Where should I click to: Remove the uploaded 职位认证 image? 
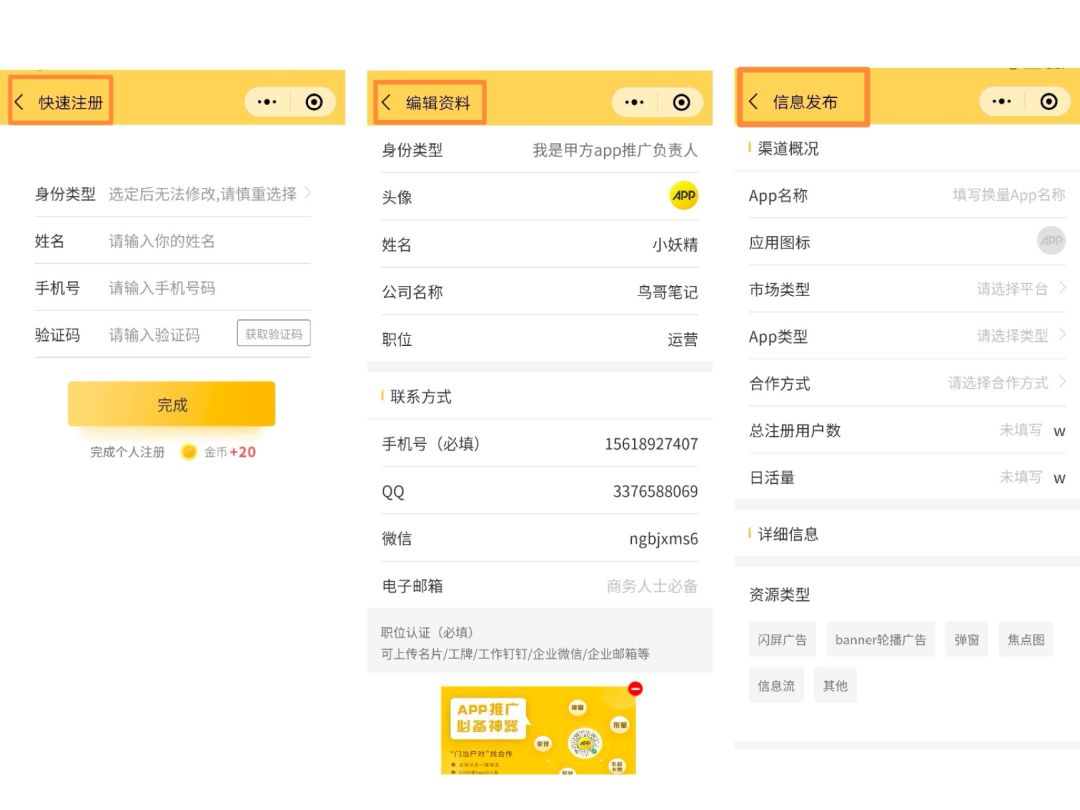[x=635, y=688]
